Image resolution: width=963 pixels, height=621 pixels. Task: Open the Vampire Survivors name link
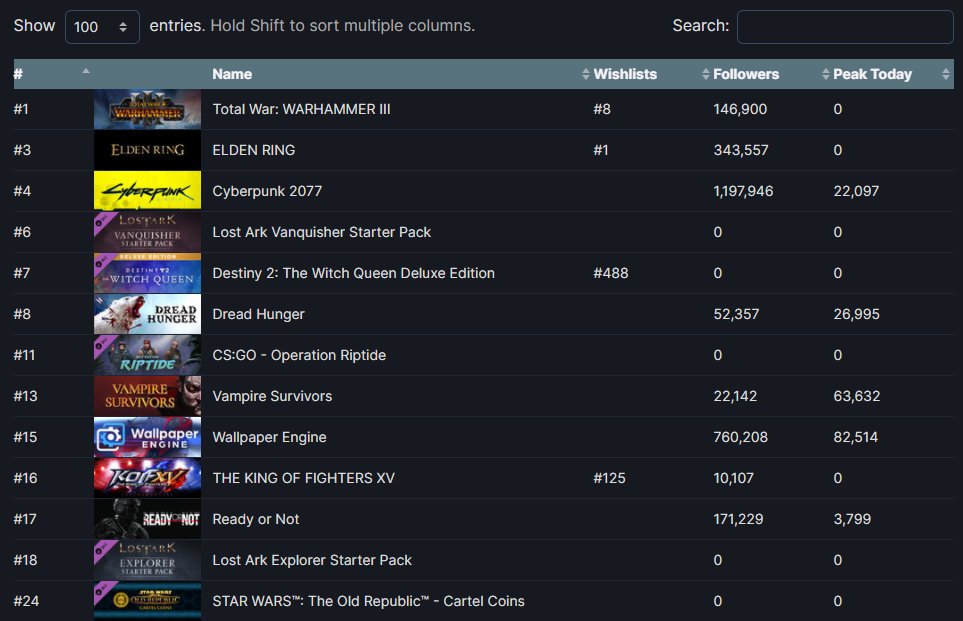[x=272, y=396]
